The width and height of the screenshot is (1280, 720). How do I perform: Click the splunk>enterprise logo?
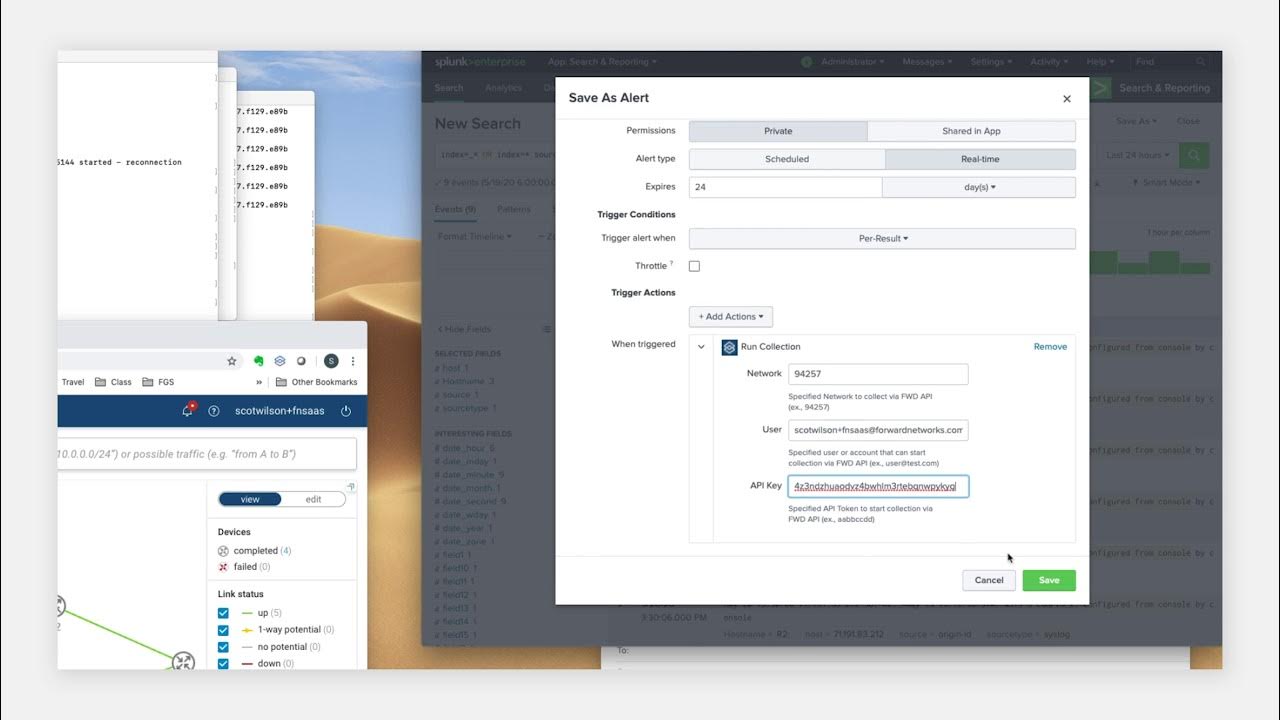479,62
